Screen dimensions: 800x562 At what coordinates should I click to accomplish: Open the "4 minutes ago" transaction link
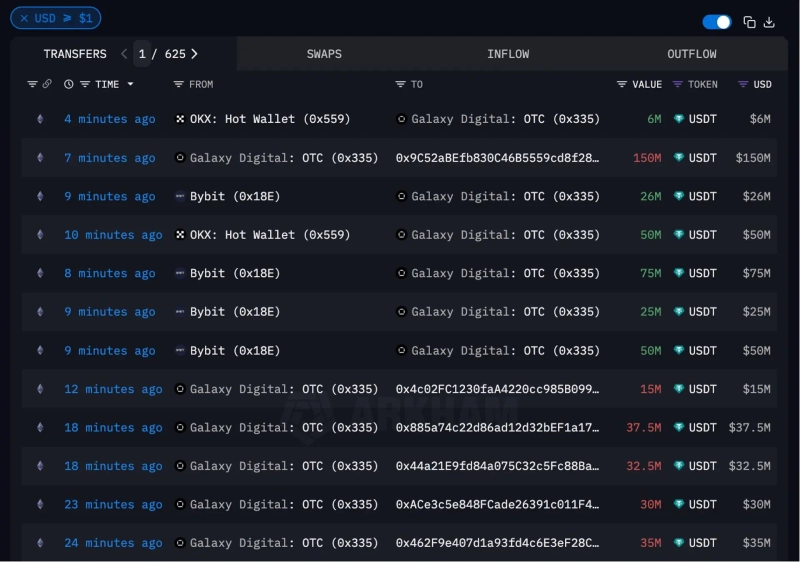point(110,119)
